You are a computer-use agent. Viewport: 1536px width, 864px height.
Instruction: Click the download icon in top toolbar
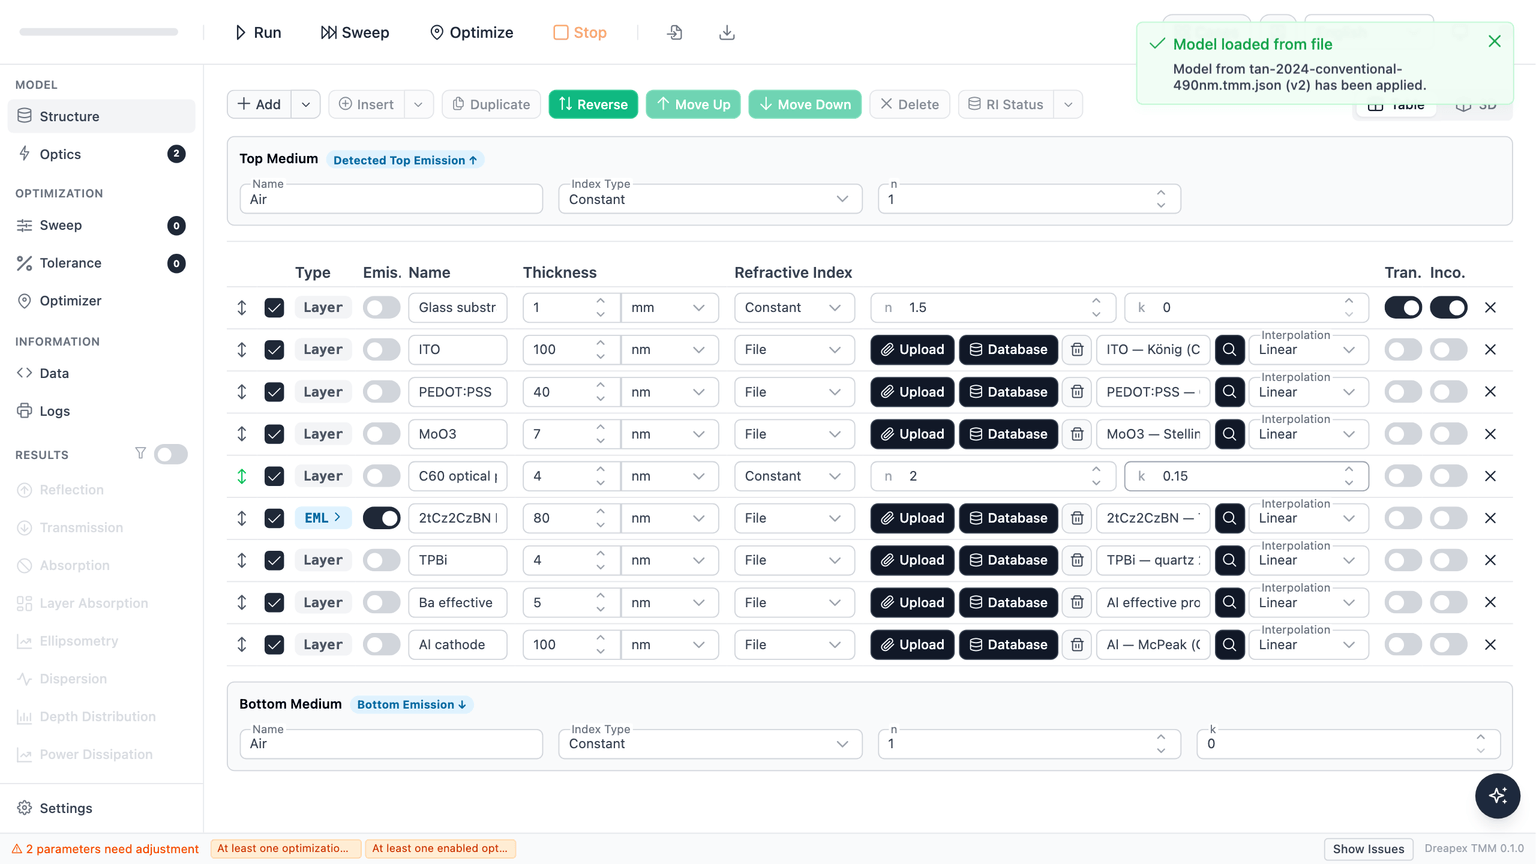(727, 33)
